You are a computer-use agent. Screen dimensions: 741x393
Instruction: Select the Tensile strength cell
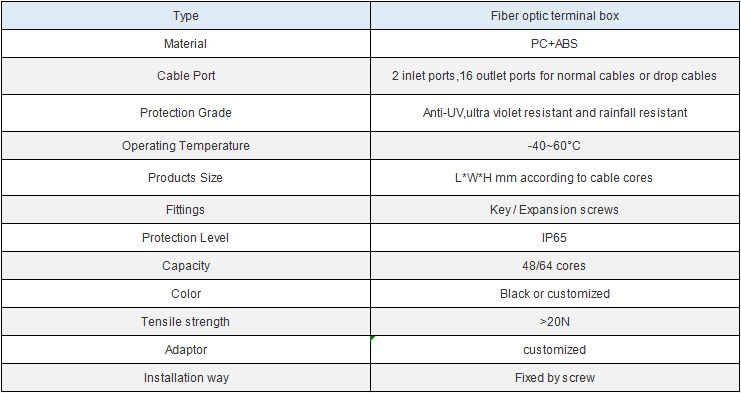click(186, 322)
